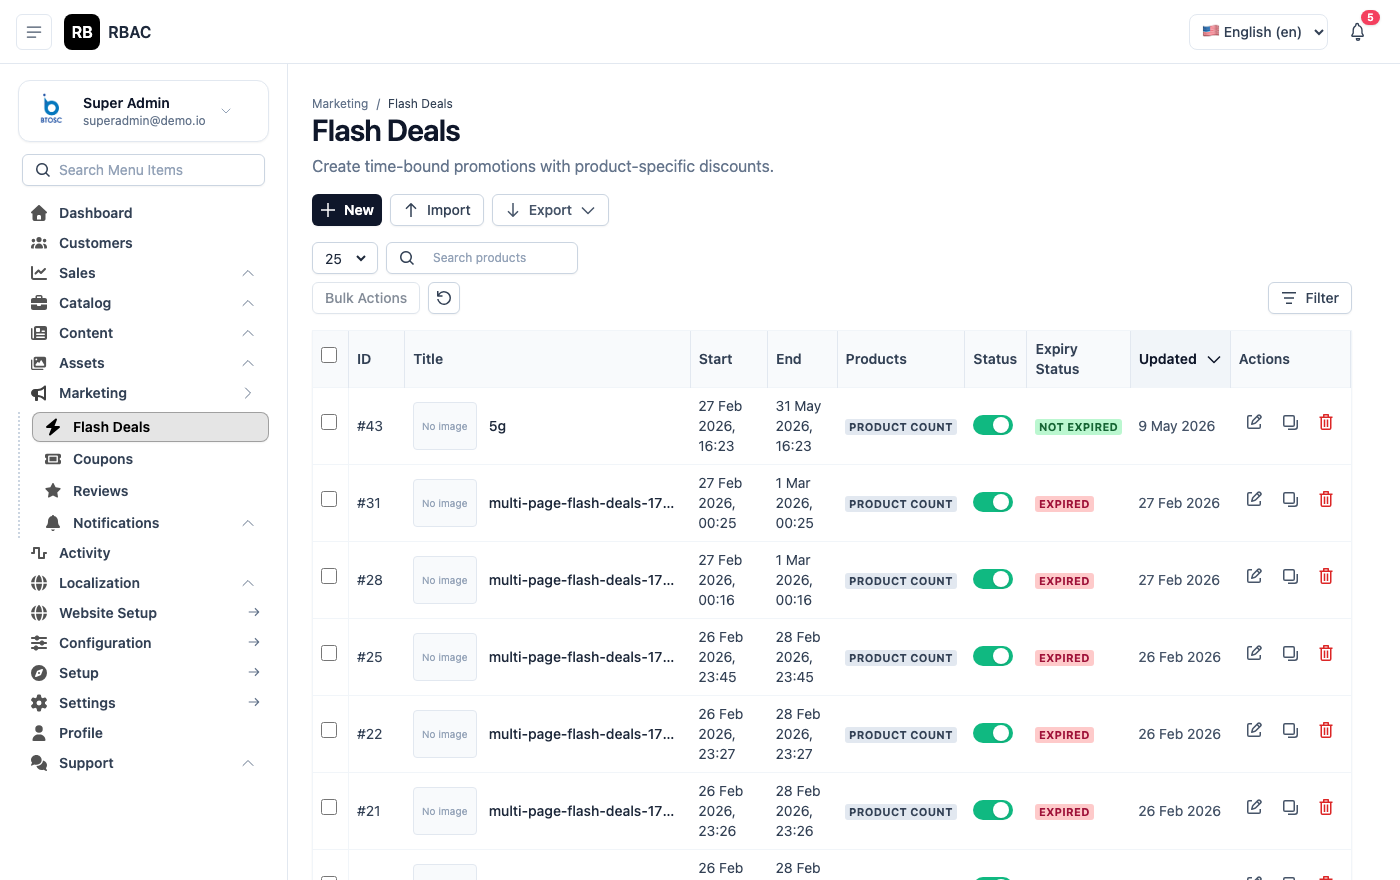Screen dimensions: 1400x880
Task: Click the Dashboard home icon
Action: click(39, 213)
